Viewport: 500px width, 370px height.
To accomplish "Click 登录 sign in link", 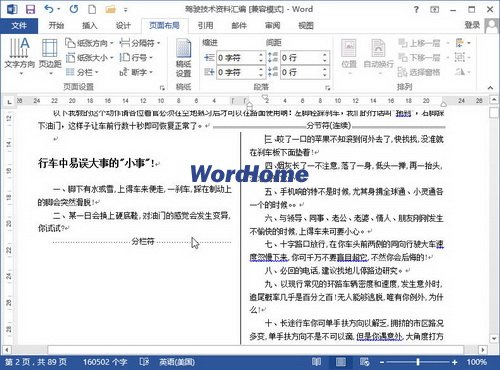I will (472, 25).
